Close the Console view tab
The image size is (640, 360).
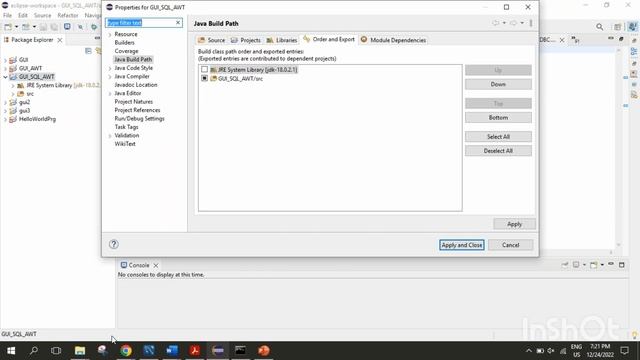(156, 265)
